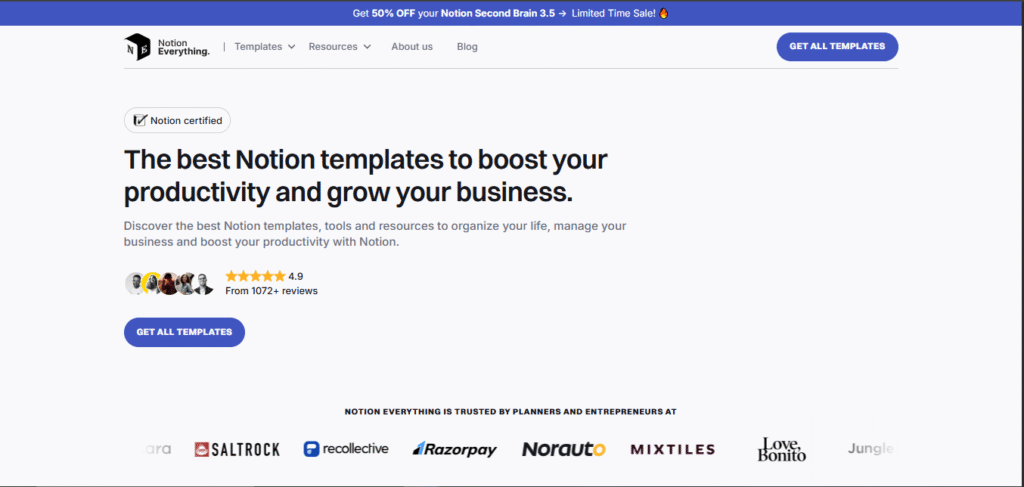The height and width of the screenshot is (487, 1024).
Task: Click the Notion certified badge icon
Action: pyautogui.click(x=141, y=121)
